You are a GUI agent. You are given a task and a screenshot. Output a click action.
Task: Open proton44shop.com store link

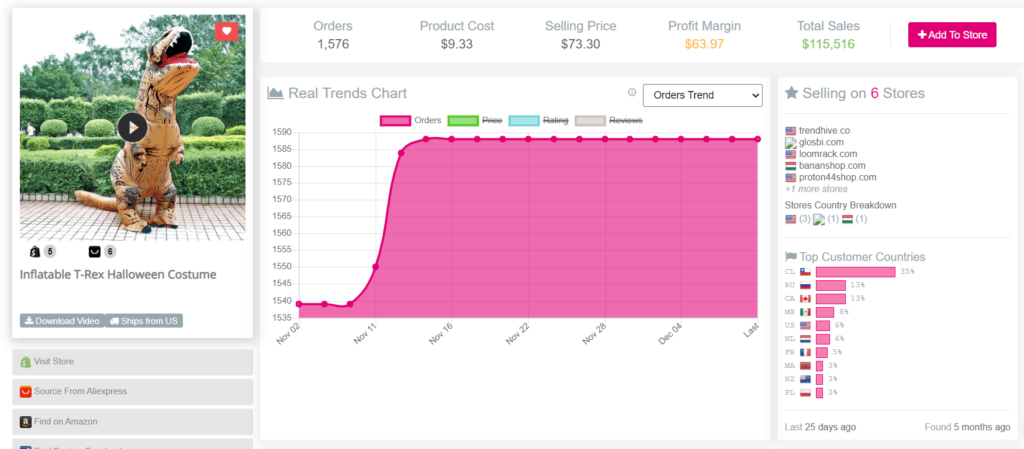click(838, 178)
